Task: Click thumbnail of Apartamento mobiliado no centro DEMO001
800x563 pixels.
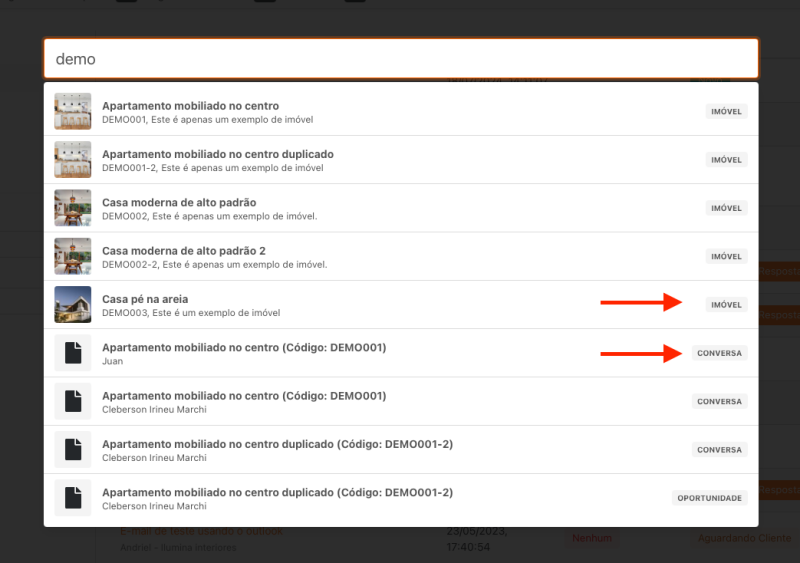Action: click(x=72, y=111)
